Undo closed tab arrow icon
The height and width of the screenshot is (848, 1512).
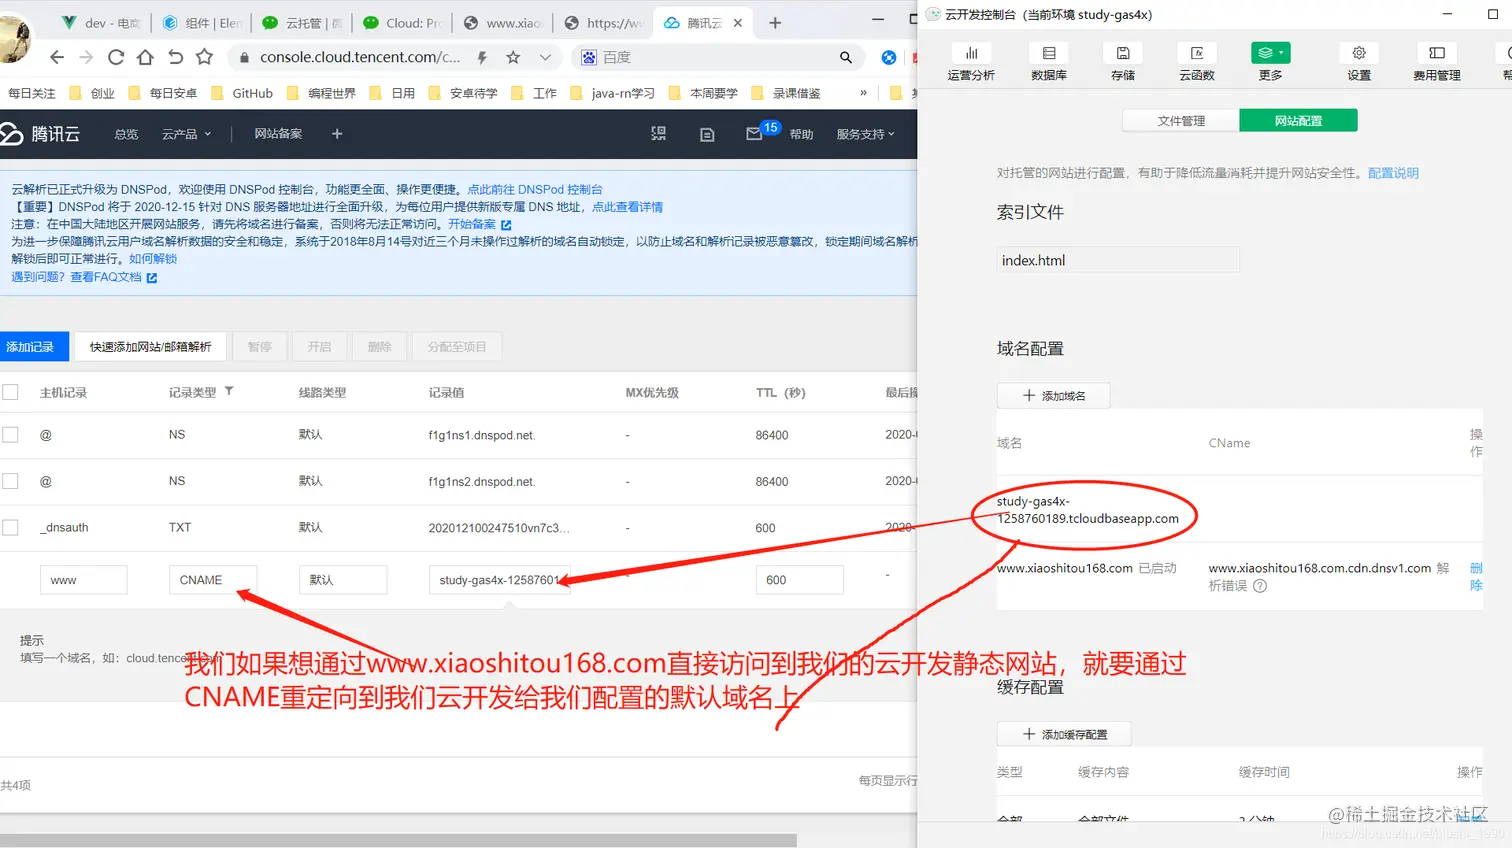175,57
